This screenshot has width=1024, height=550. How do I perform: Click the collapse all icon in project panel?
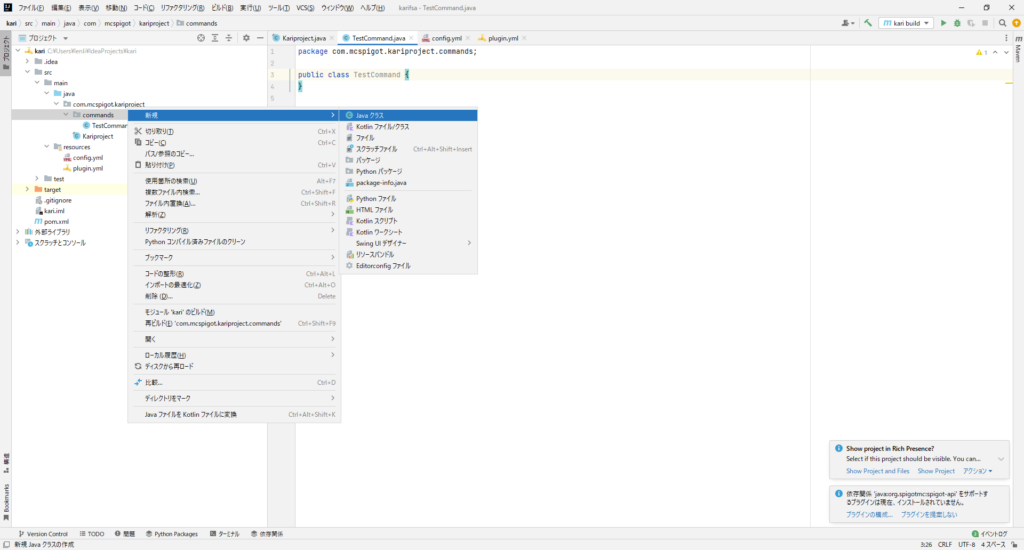coord(228,38)
